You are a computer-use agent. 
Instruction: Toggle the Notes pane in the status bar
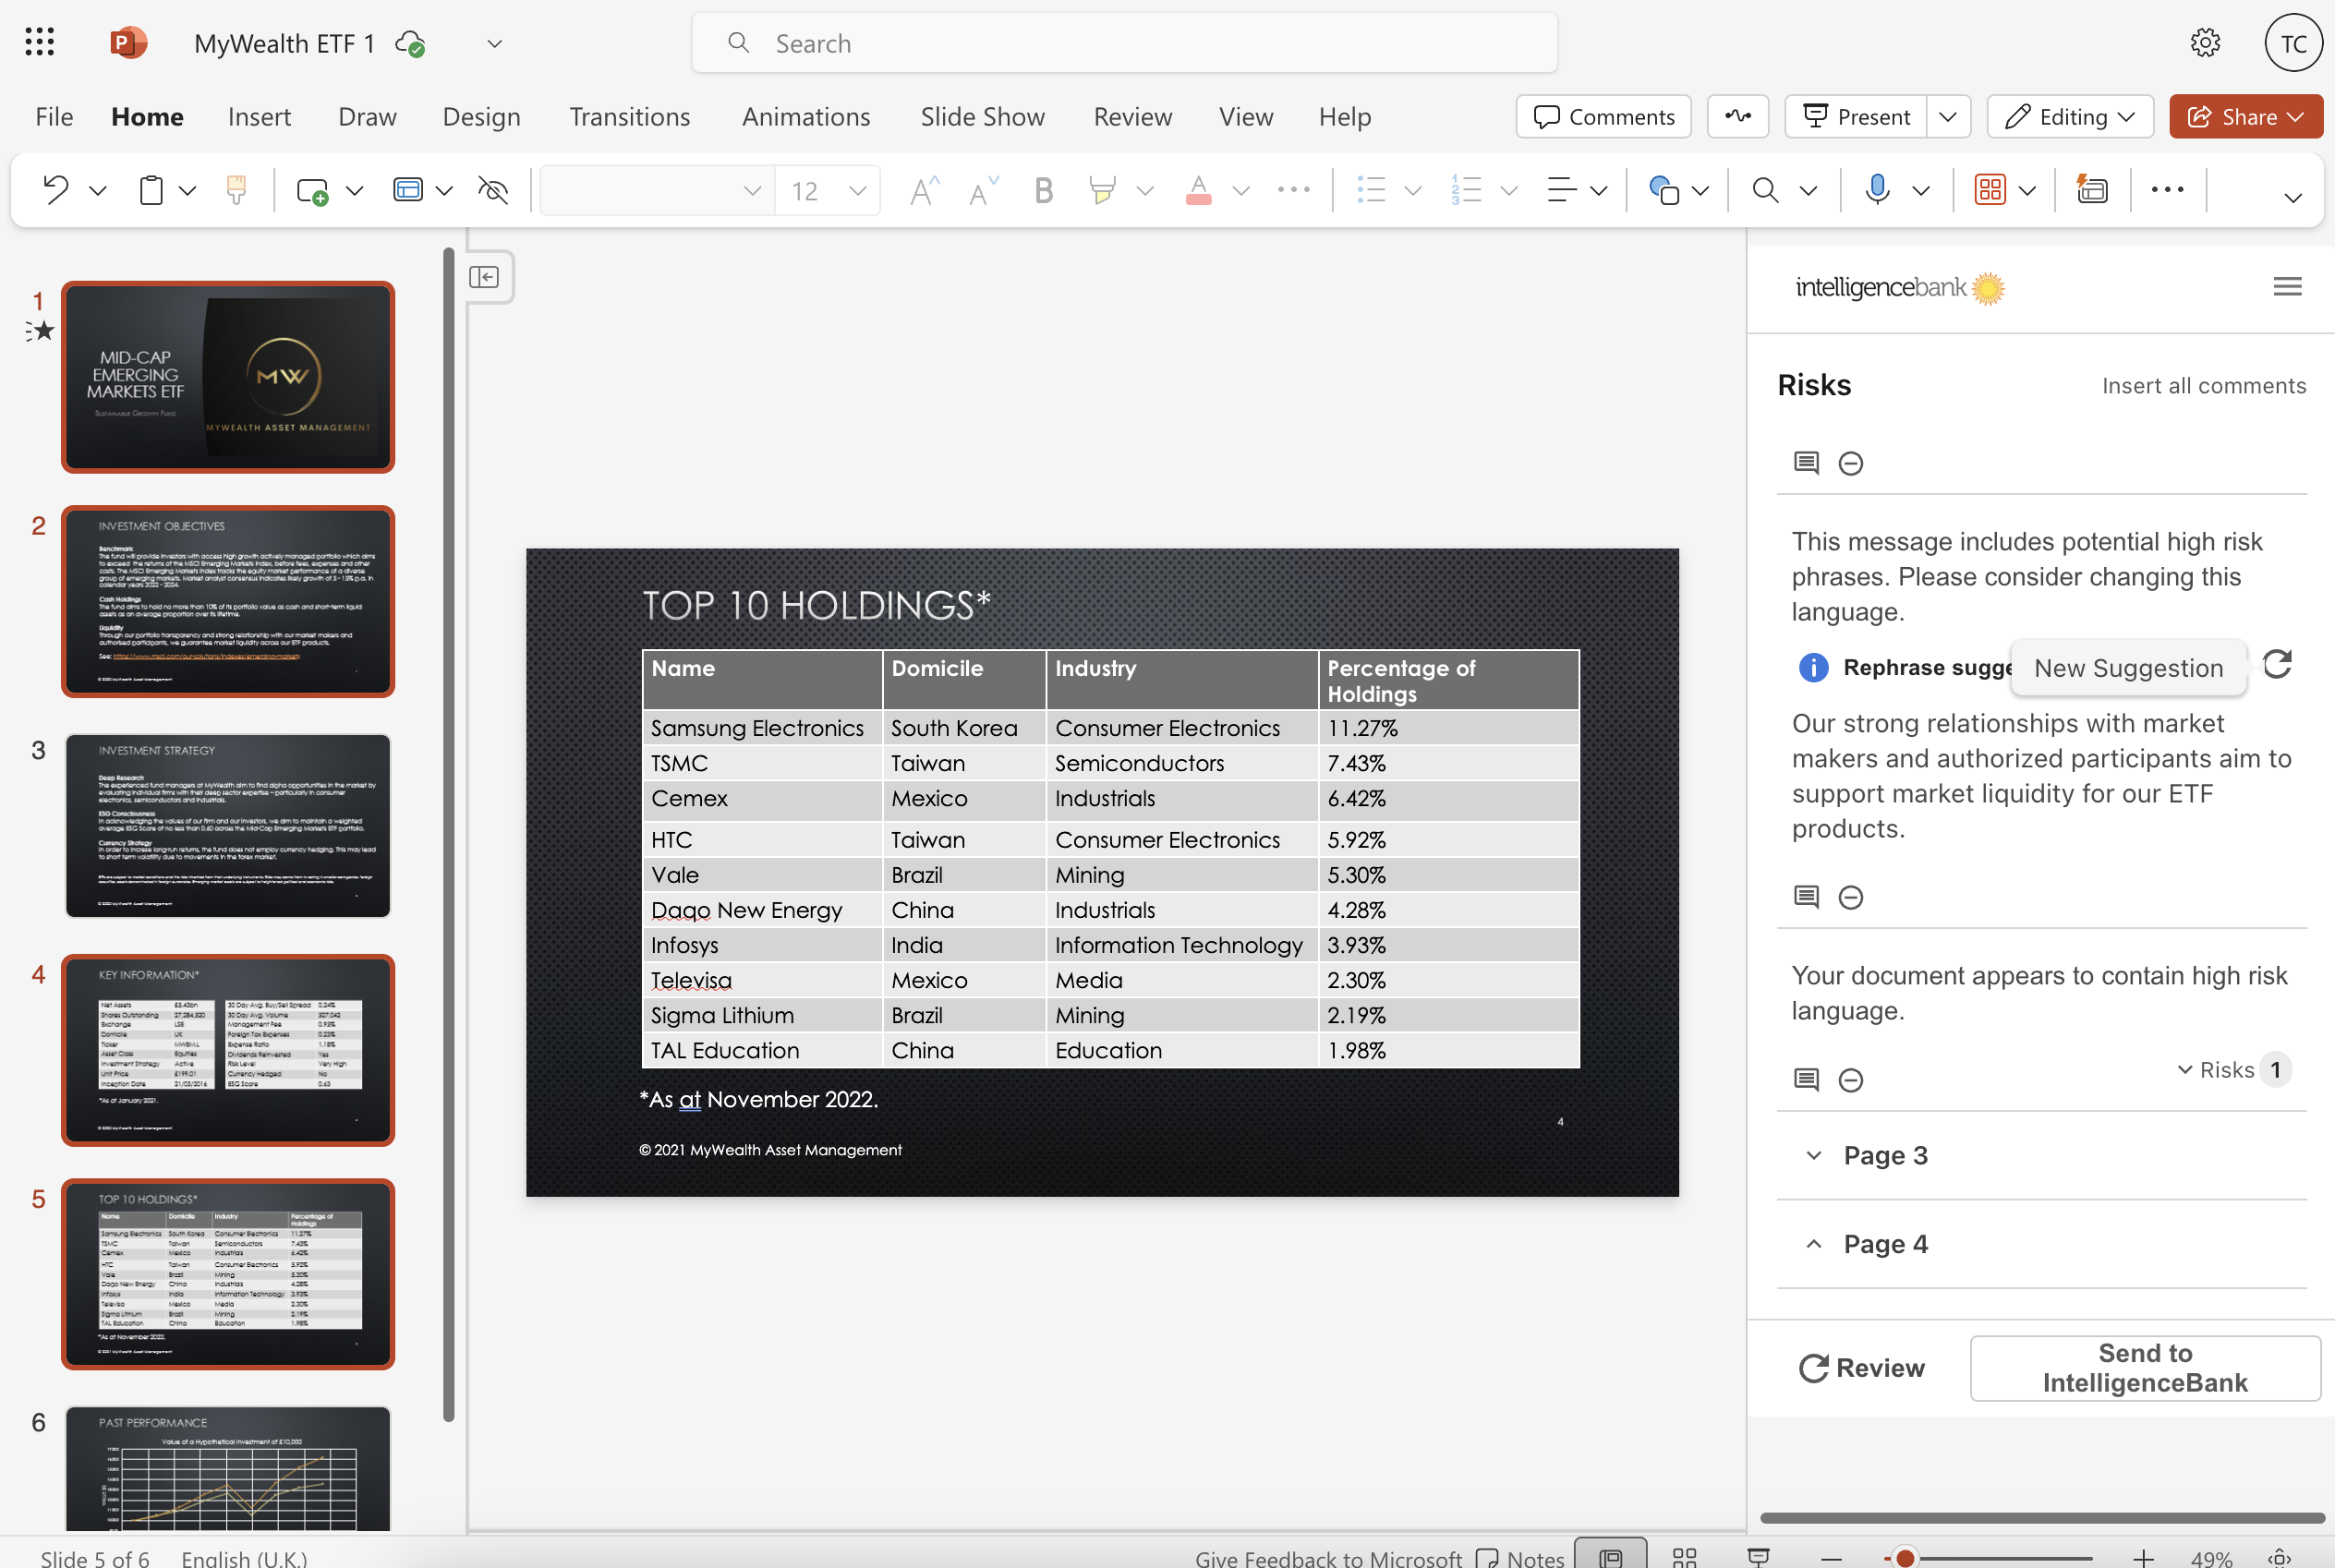click(x=1521, y=1557)
